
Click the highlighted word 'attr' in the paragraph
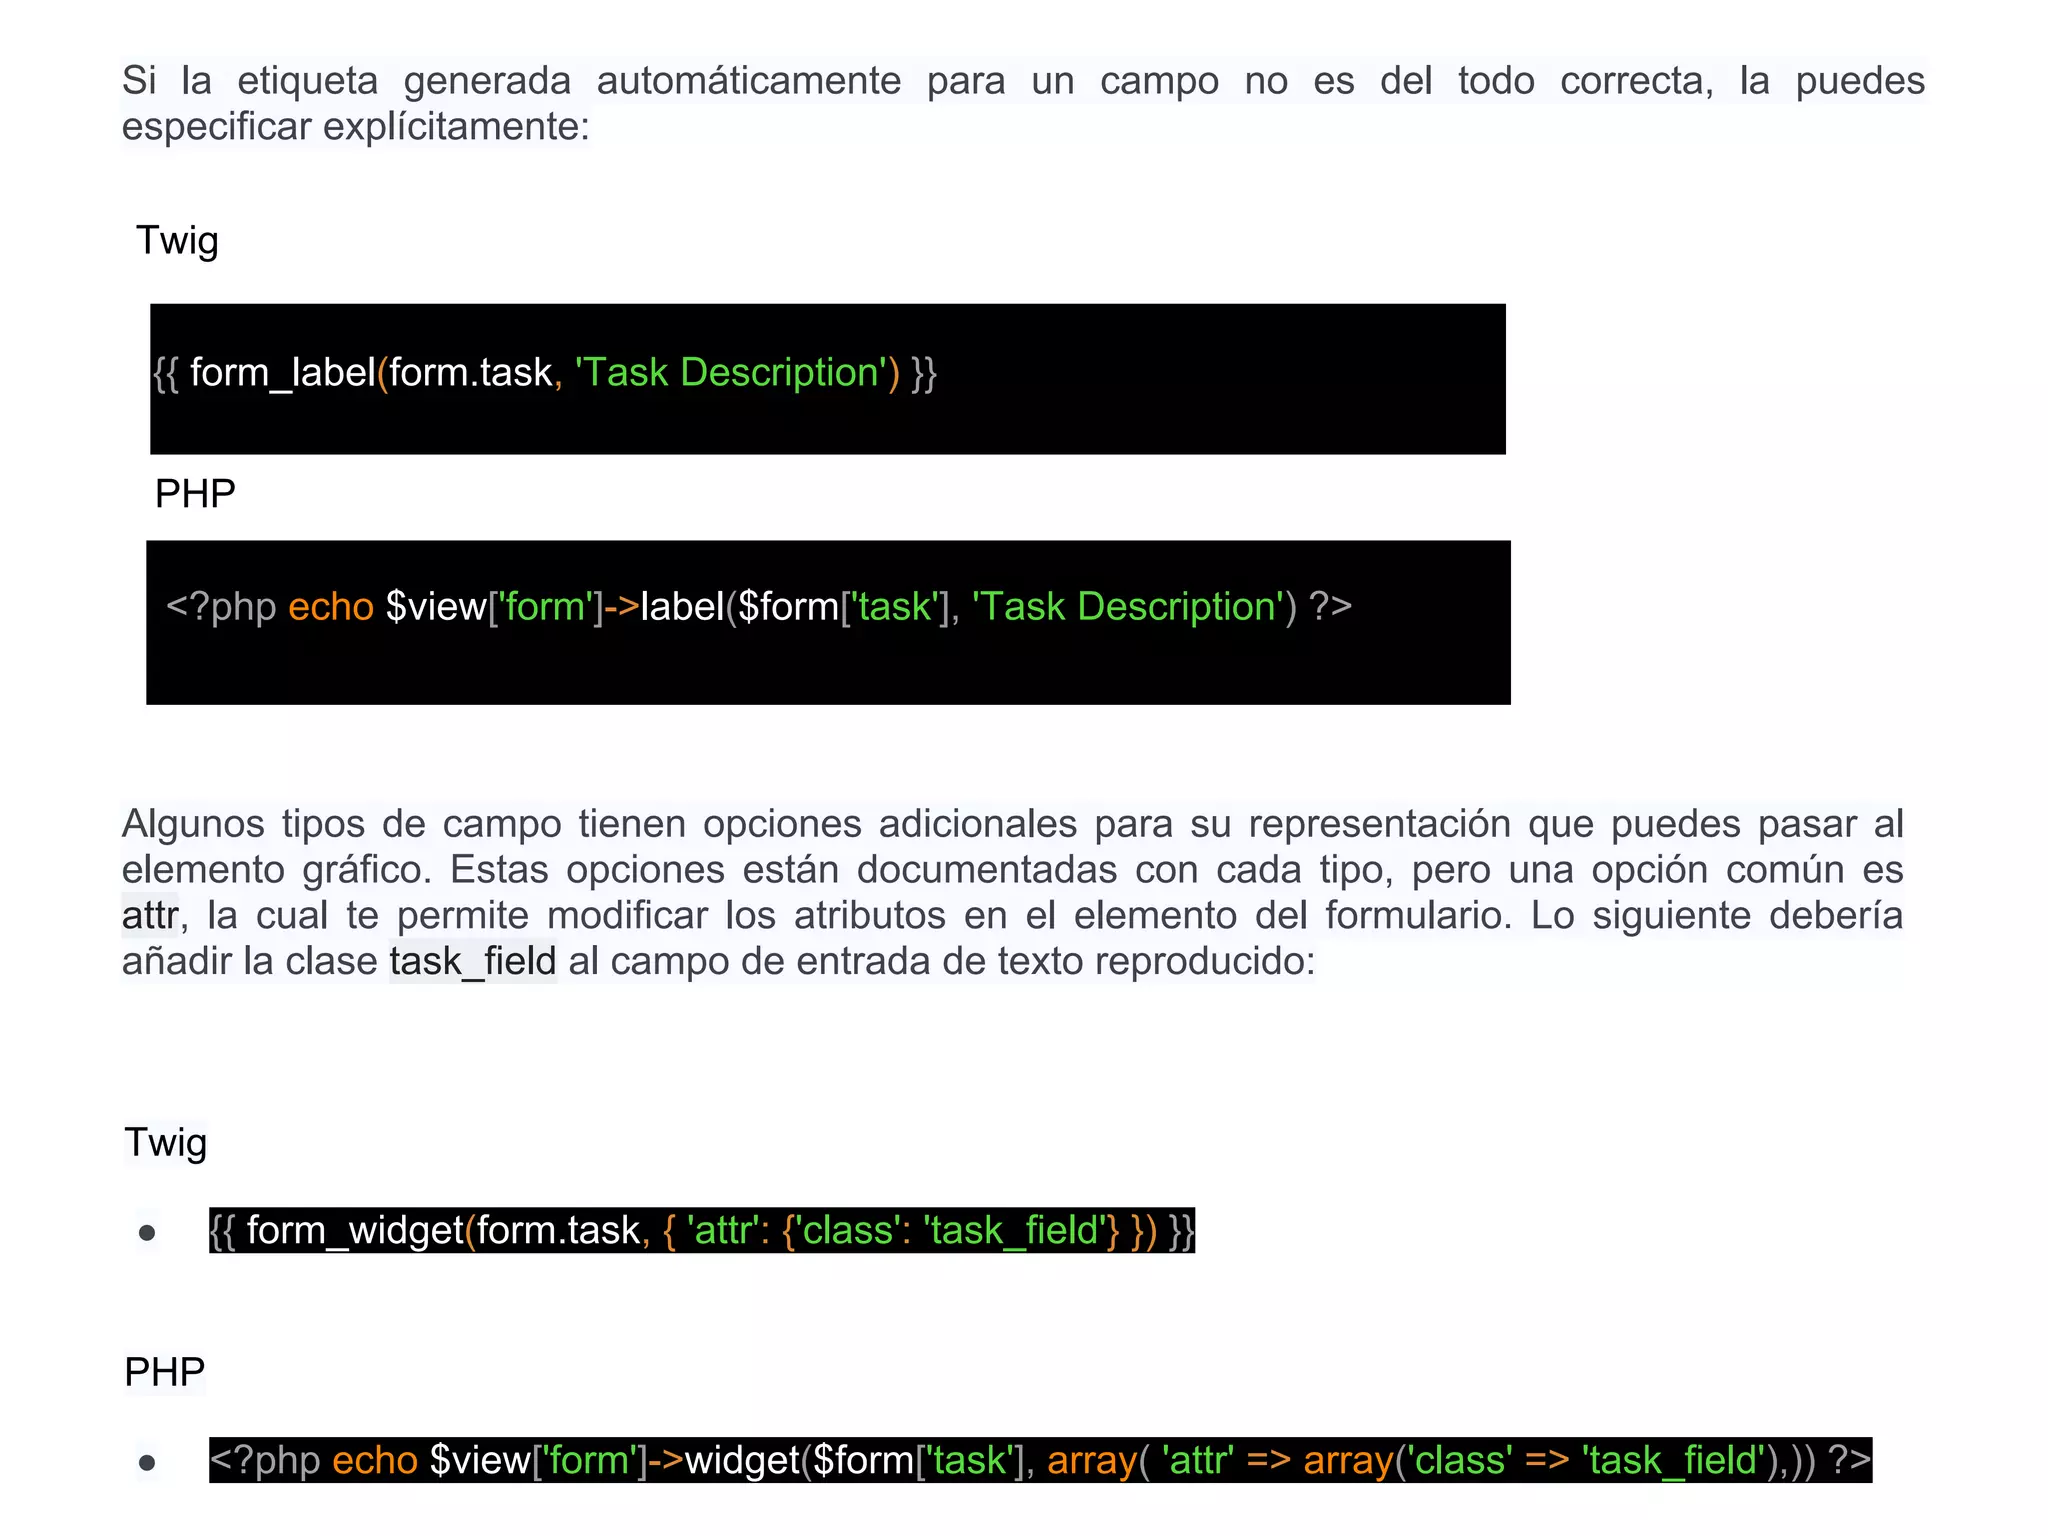150,916
